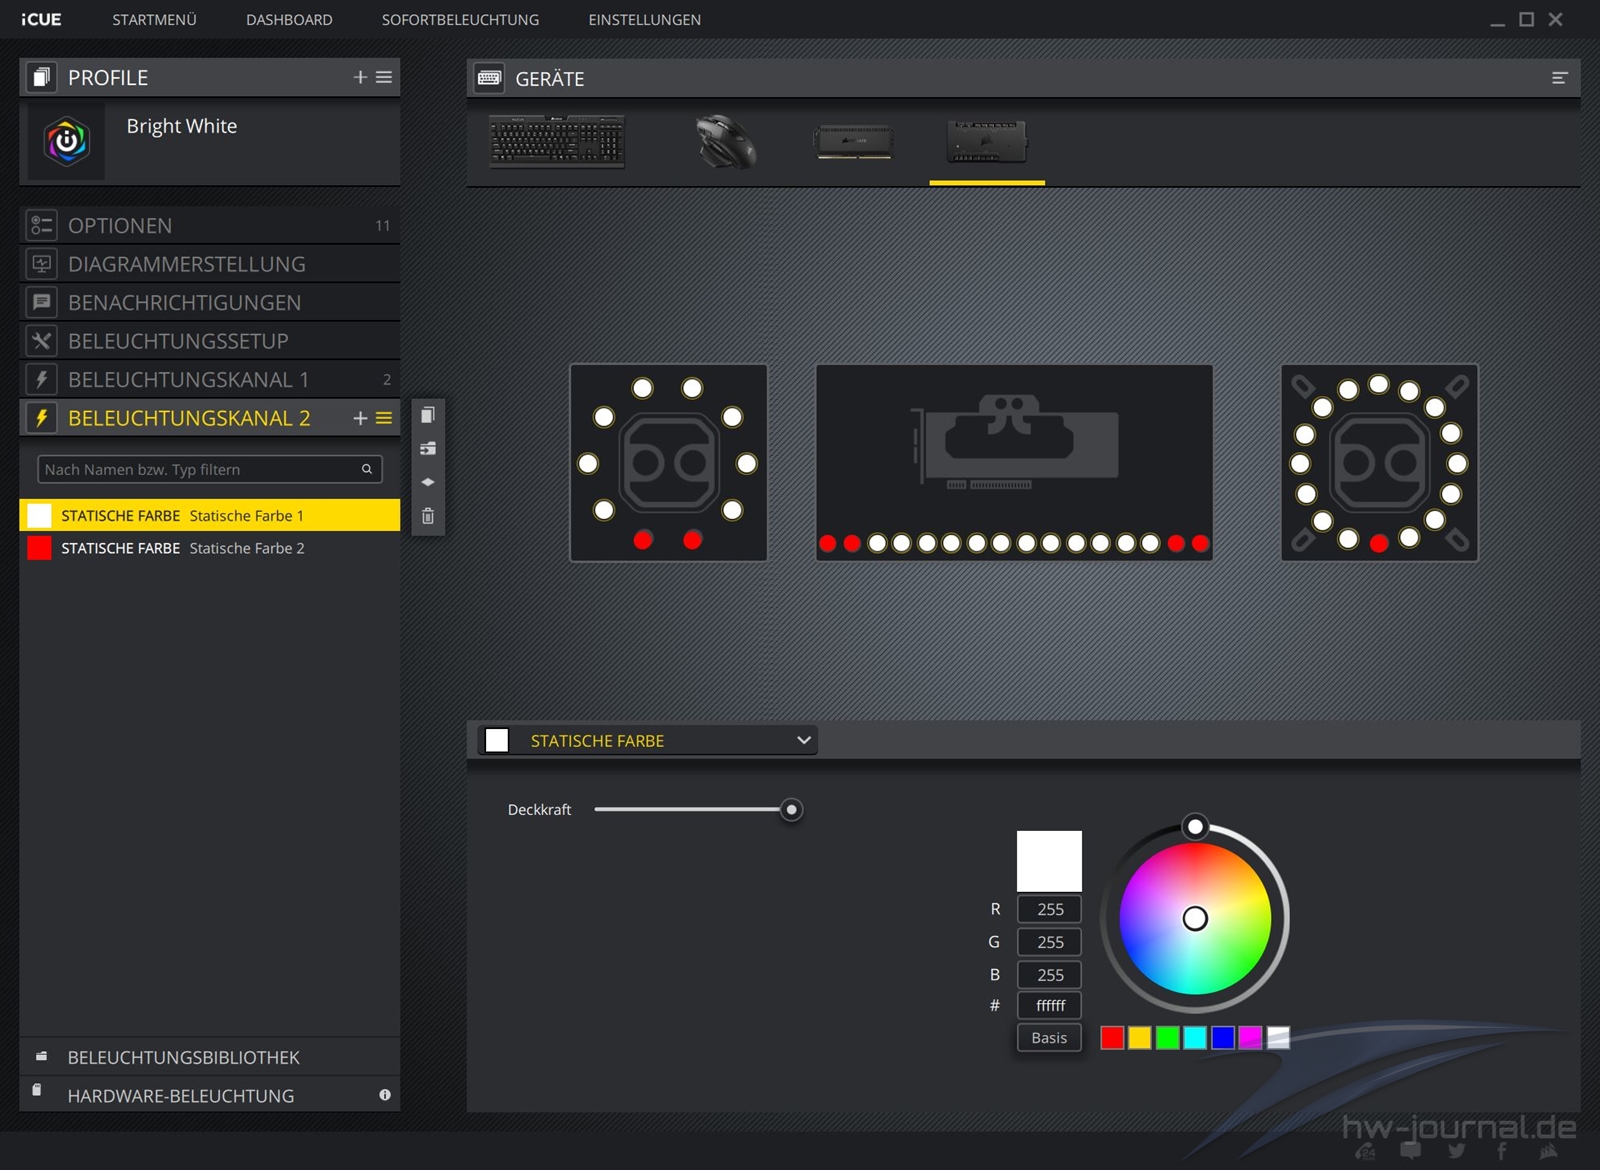This screenshot has height=1170, width=1600.
Task: Pick the cyan preset swatch
Action: (x=1195, y=1038)
